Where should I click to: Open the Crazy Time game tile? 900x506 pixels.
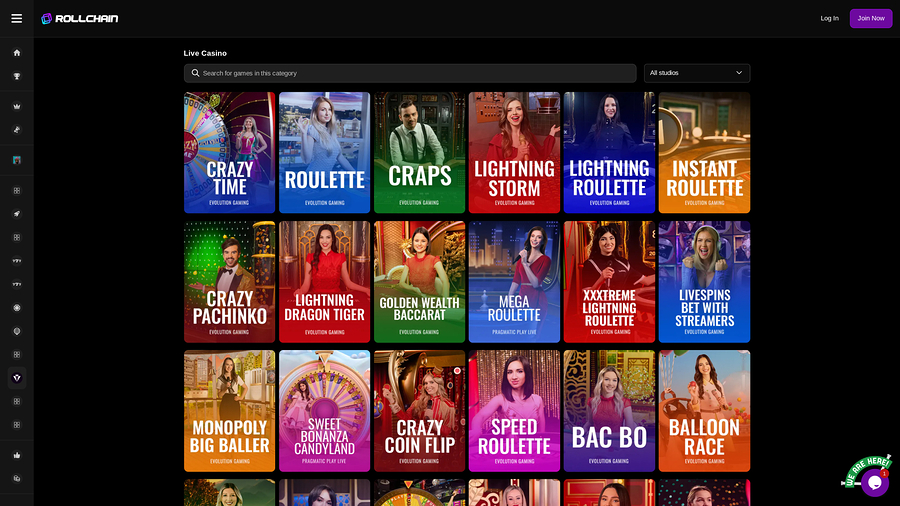229,152
